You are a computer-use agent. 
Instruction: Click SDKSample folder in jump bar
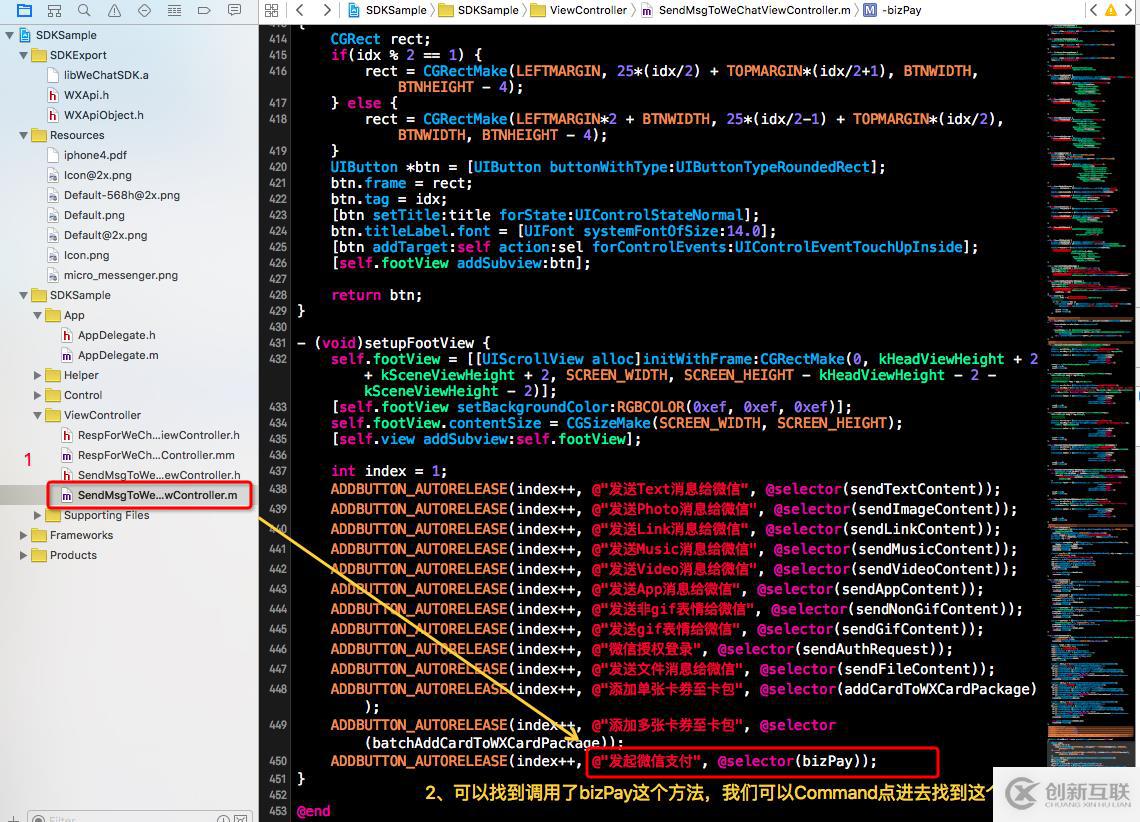pyautogui.click(x=478, y=10)
